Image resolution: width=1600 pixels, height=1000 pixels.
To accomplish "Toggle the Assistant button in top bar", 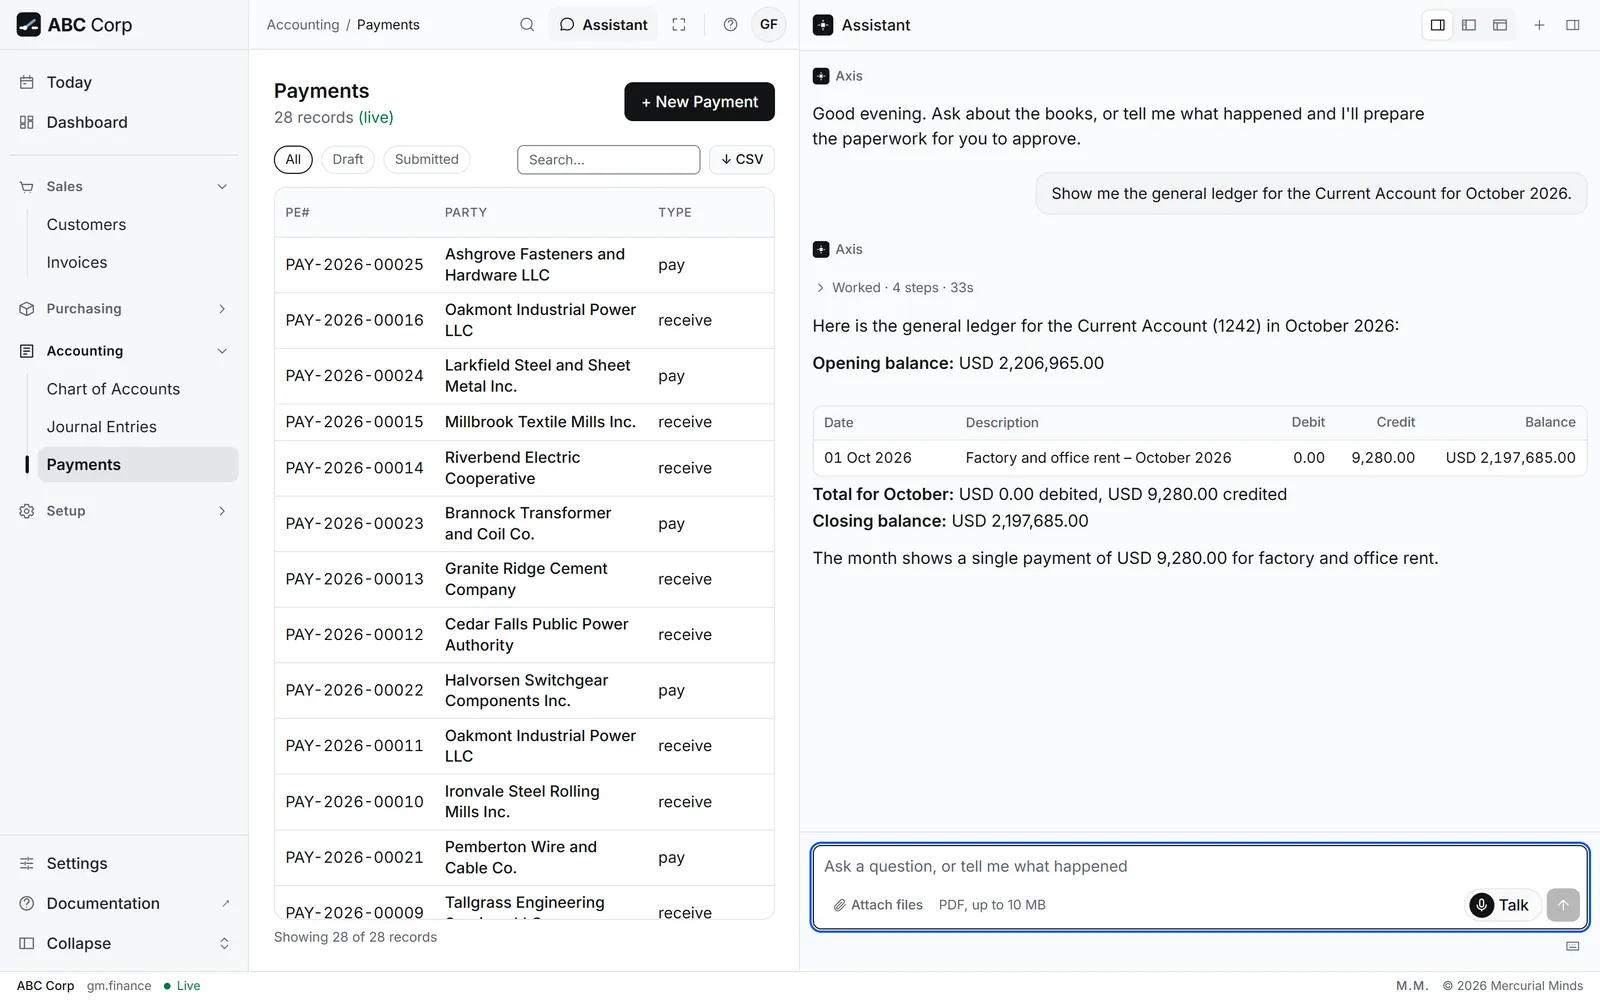I will point(603,25).
